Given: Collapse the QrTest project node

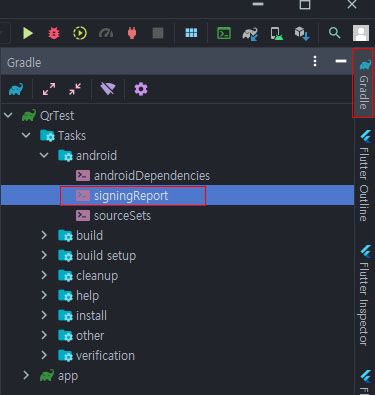Looking at the screenshot, I should [8, 116].
